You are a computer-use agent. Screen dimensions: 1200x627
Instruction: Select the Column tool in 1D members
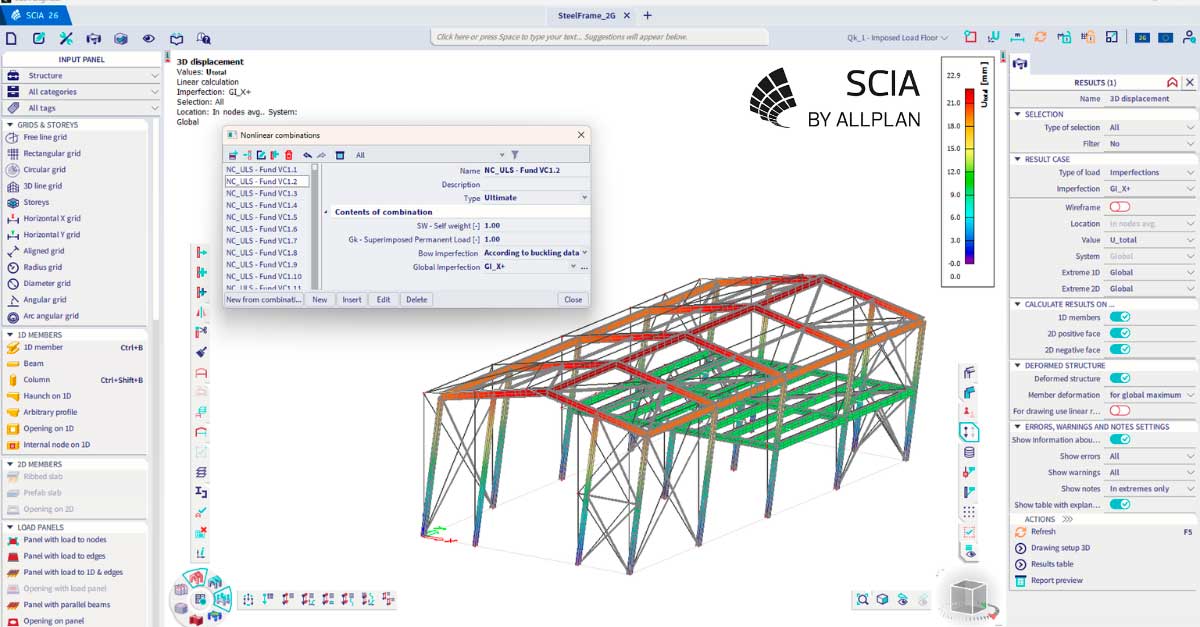(x=36, y=380)
